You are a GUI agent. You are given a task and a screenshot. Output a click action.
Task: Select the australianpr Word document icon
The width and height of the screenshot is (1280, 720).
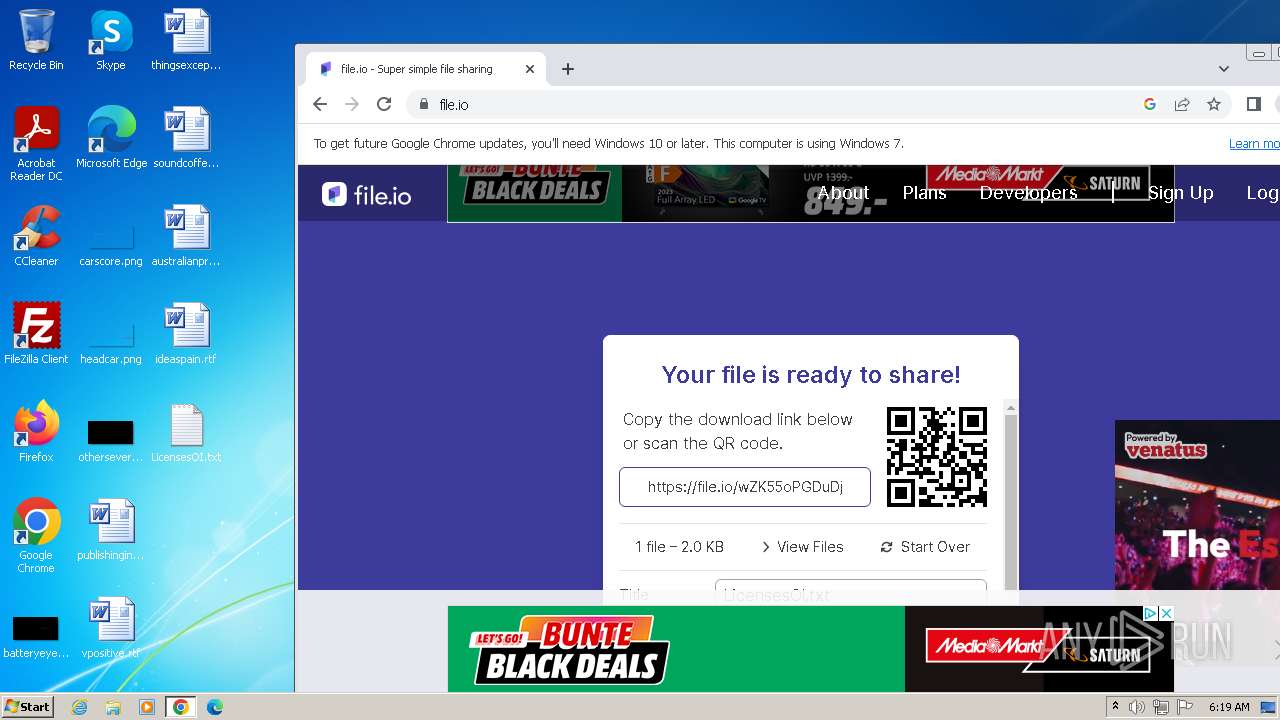click(186, 236)
